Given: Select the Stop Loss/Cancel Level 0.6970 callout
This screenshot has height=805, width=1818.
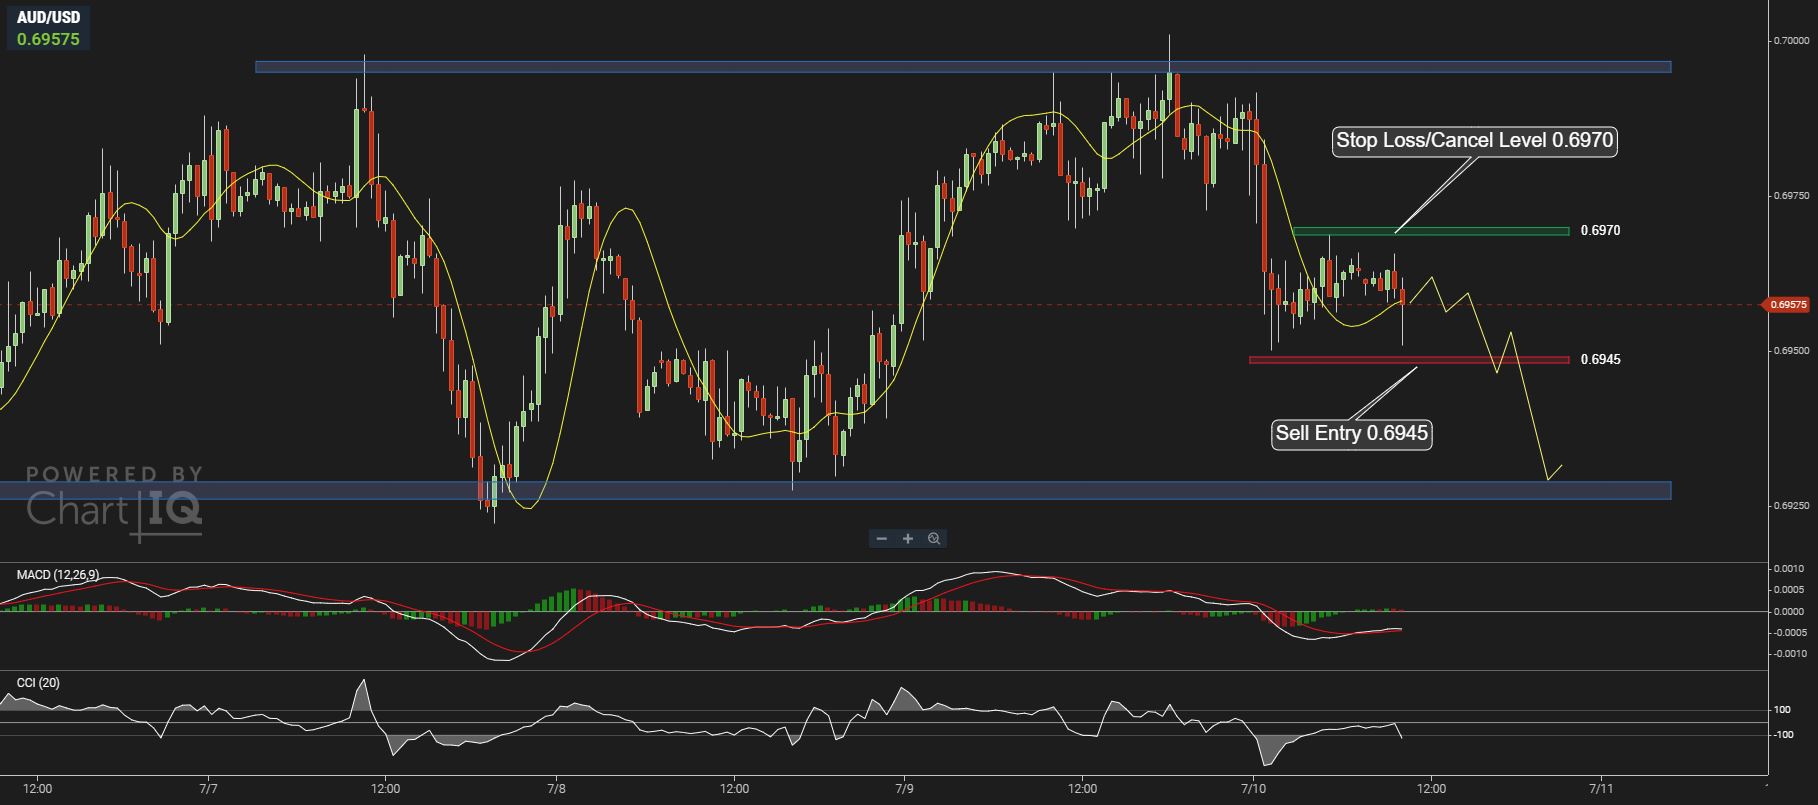Looking at the screenshot, I should [x=1475, y=141].
